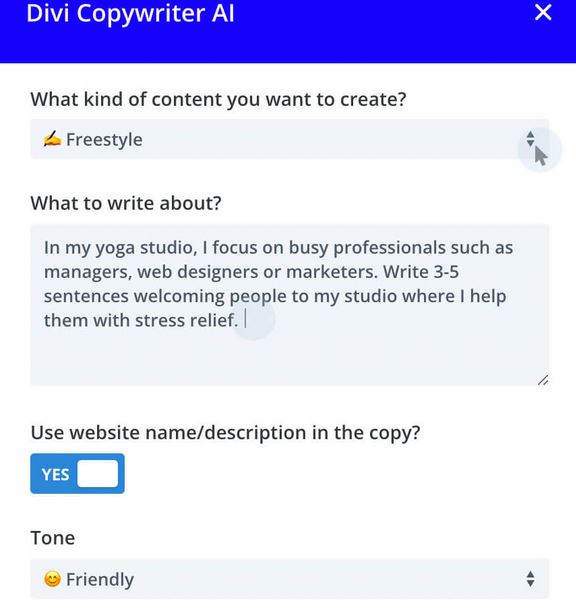Click the Tone dropdown arrows

[x=530, y=579]
